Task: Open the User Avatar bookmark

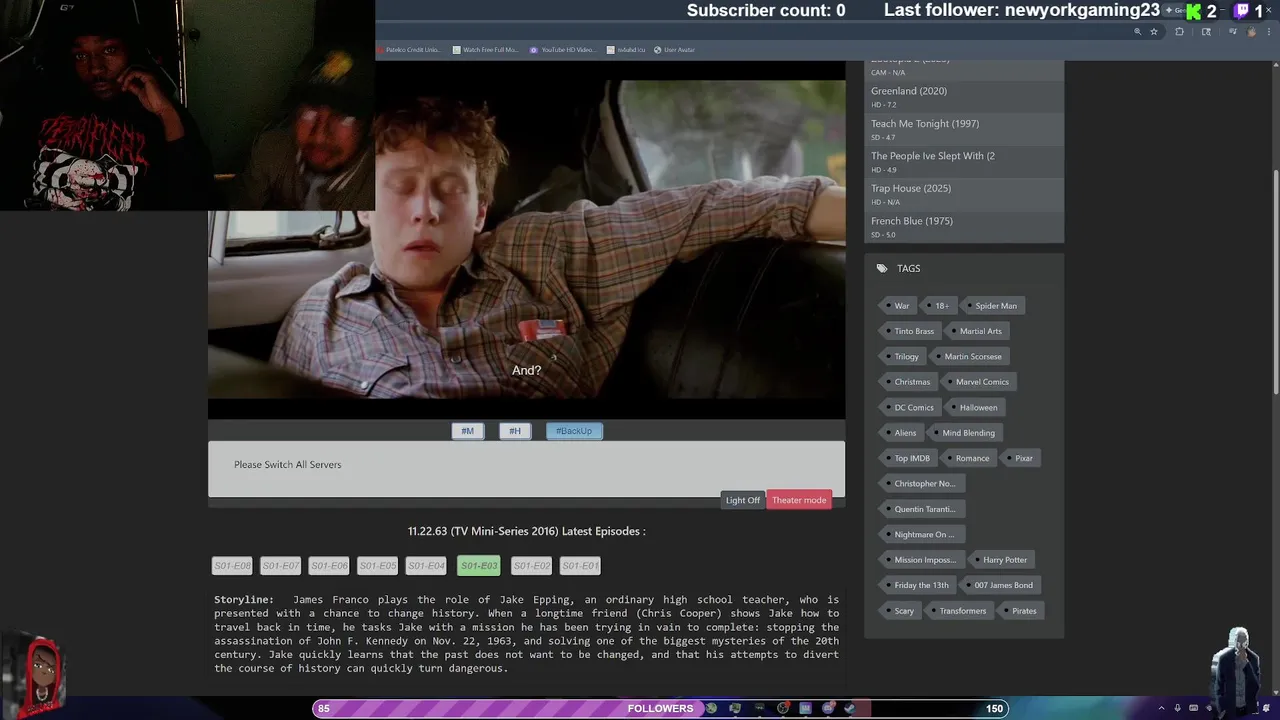Action: click(674, 50)
